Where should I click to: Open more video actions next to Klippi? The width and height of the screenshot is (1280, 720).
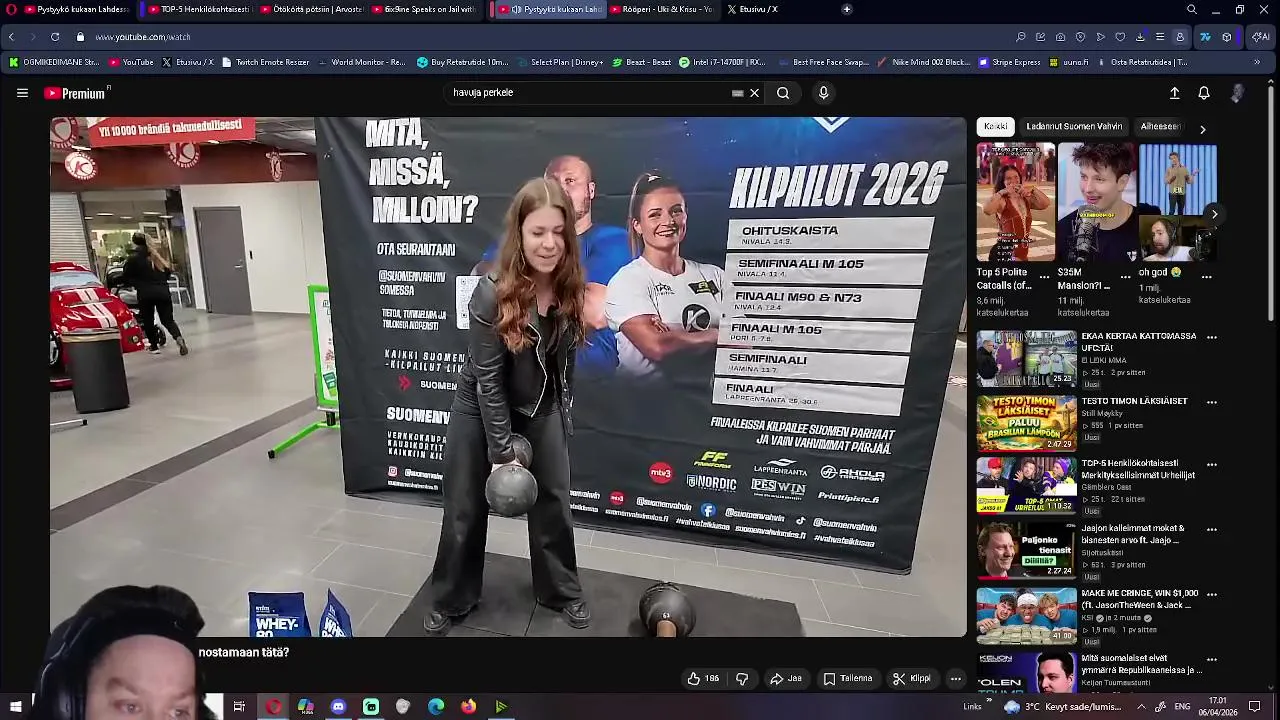(x=955, y=678)
